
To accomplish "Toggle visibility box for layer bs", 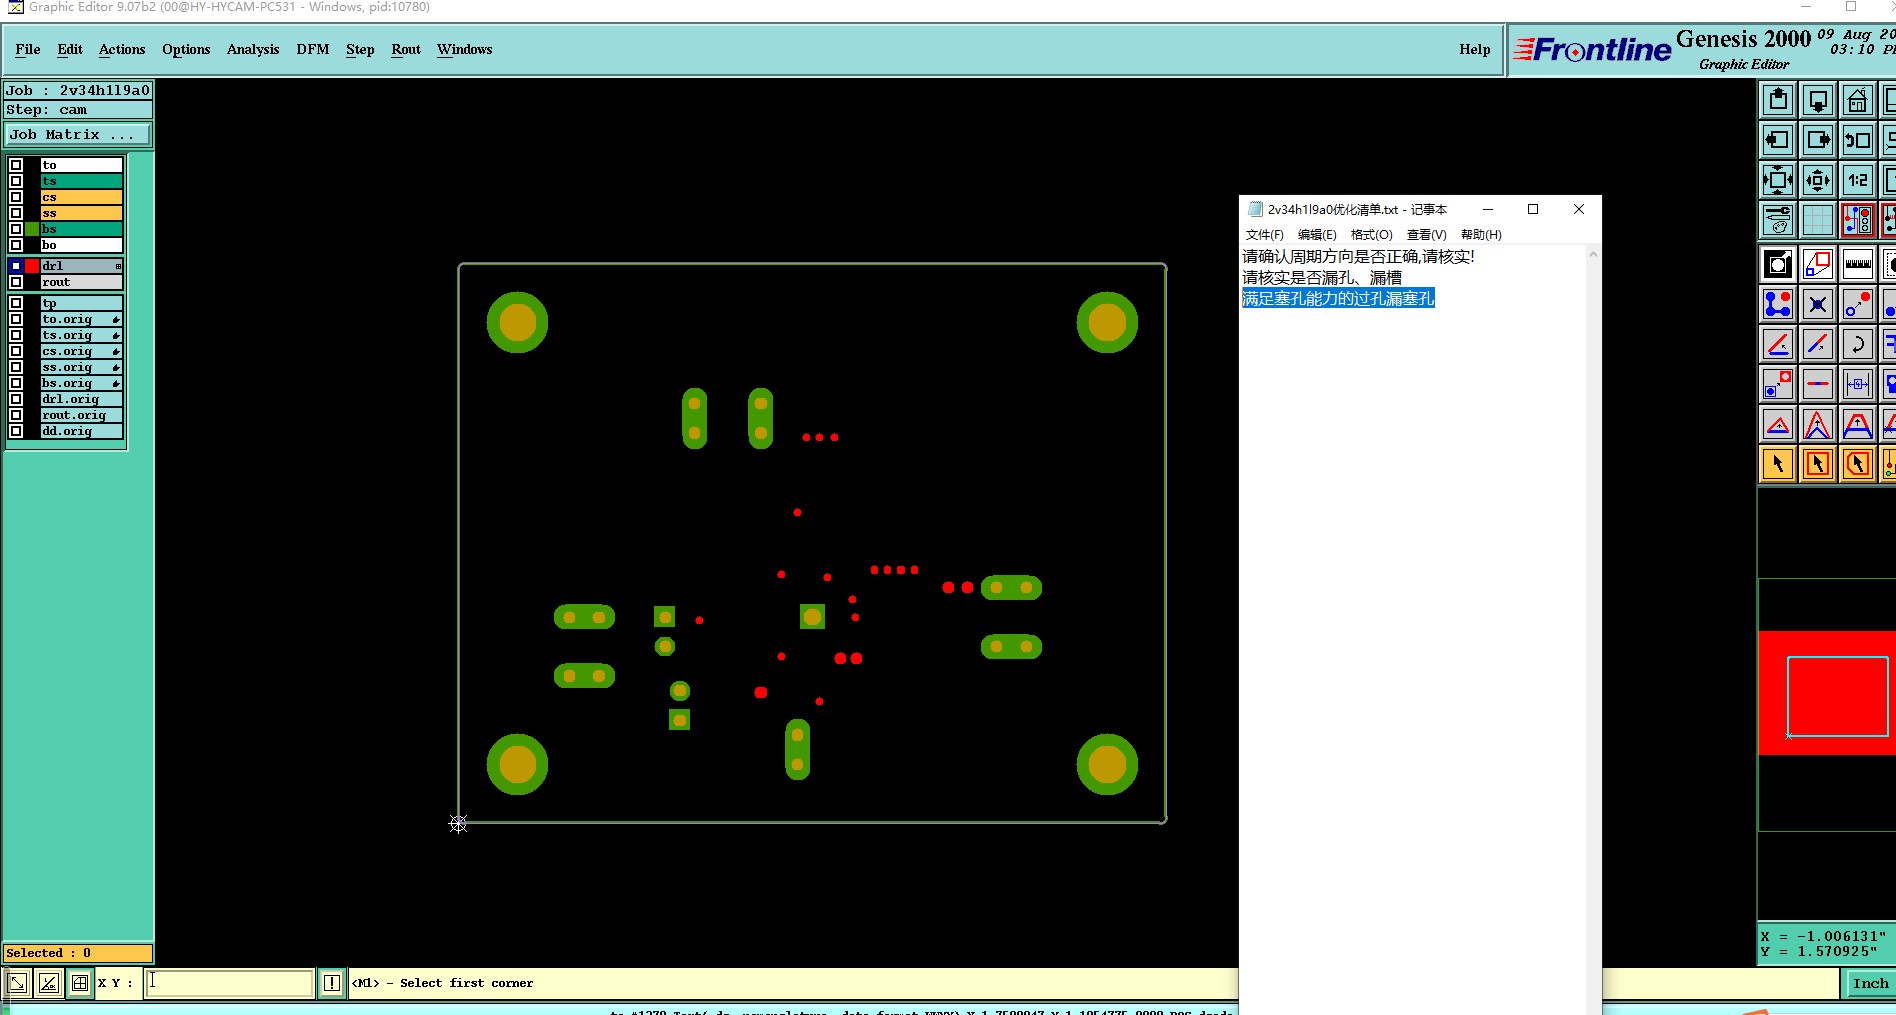I will coord(16,229).
